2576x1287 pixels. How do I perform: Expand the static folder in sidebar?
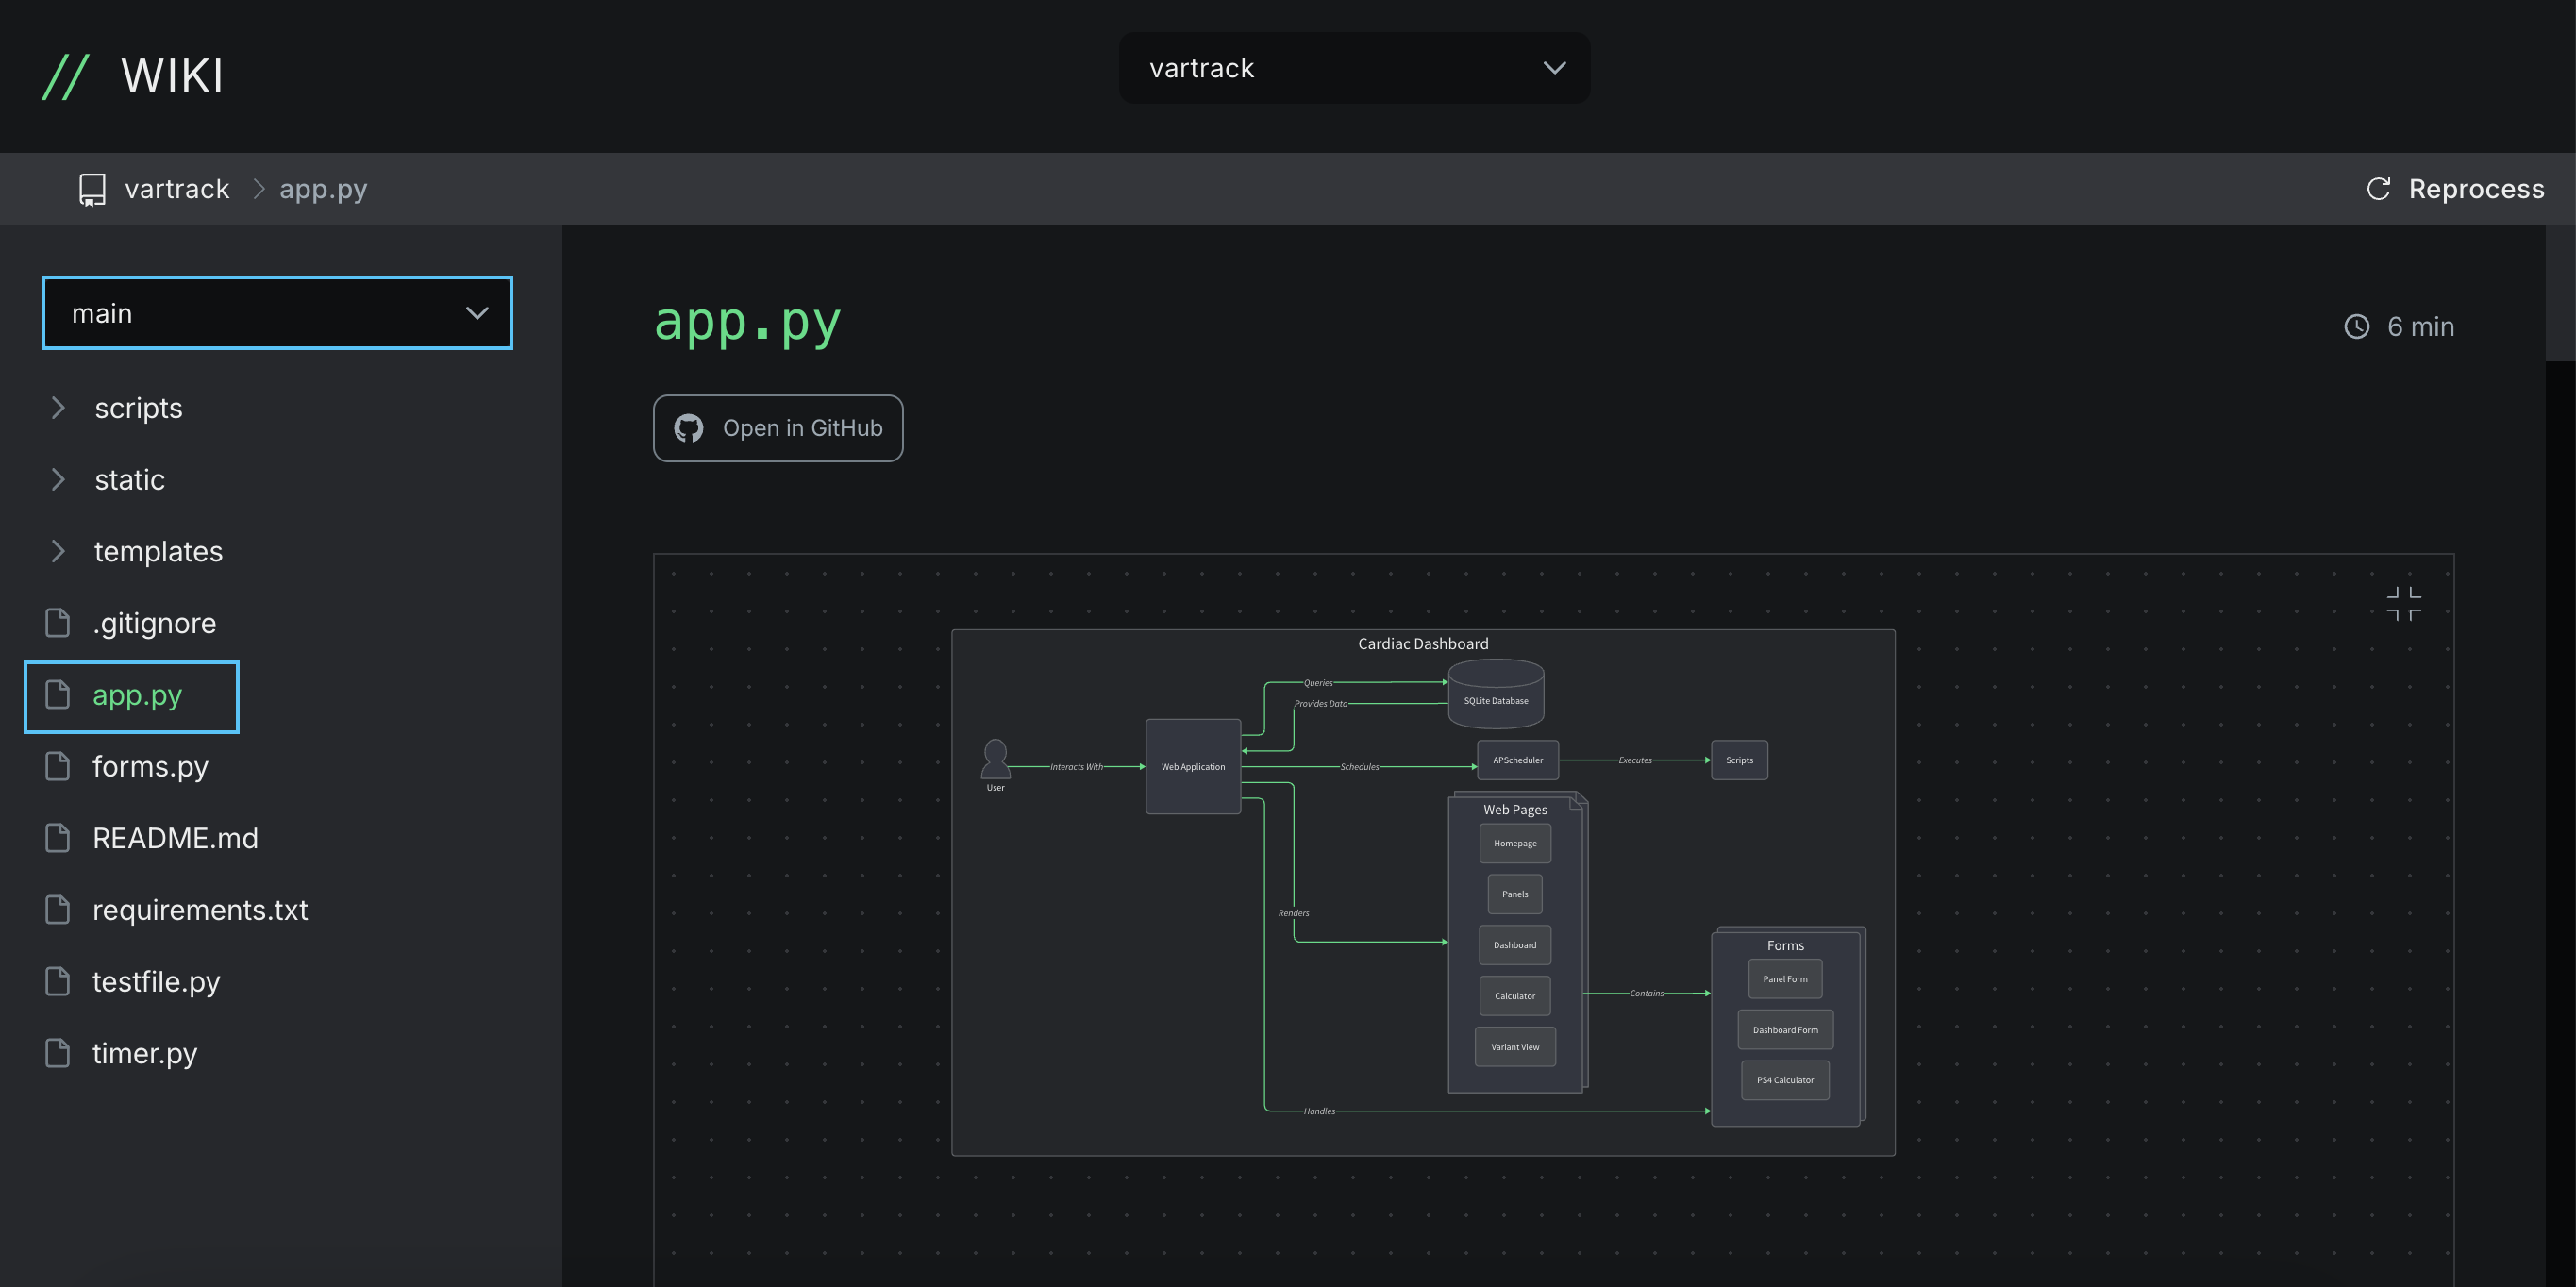tap(58, 478)
